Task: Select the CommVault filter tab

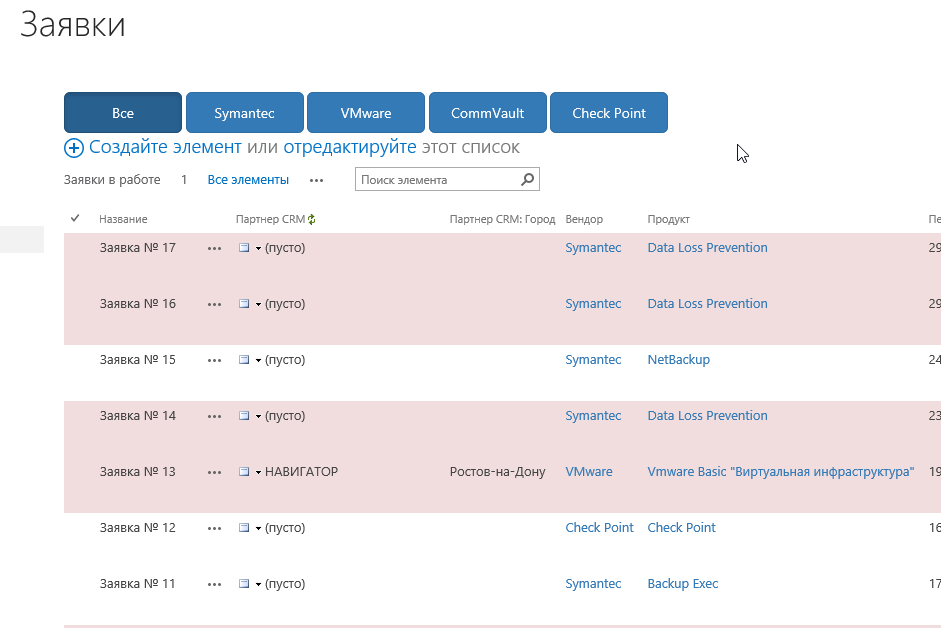Action: tap(488, 113)
